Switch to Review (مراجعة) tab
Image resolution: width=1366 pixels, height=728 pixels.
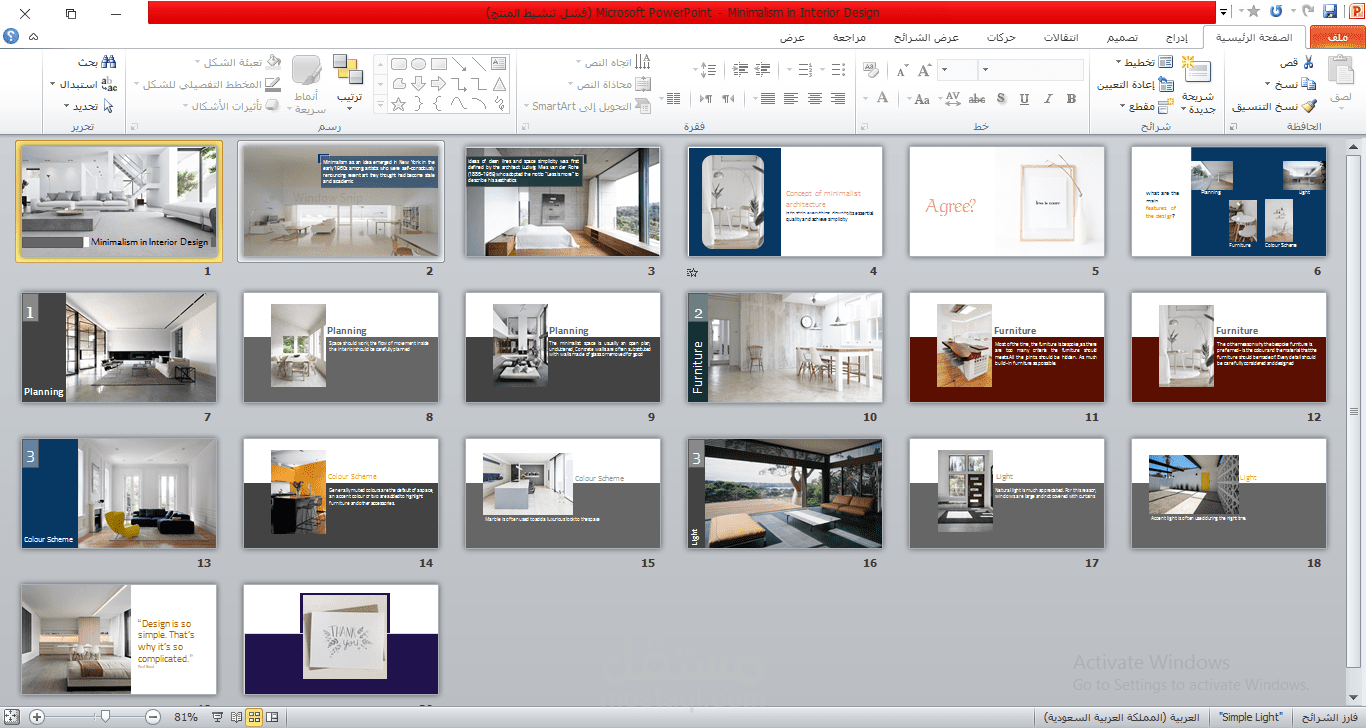[x=850, y=38]
